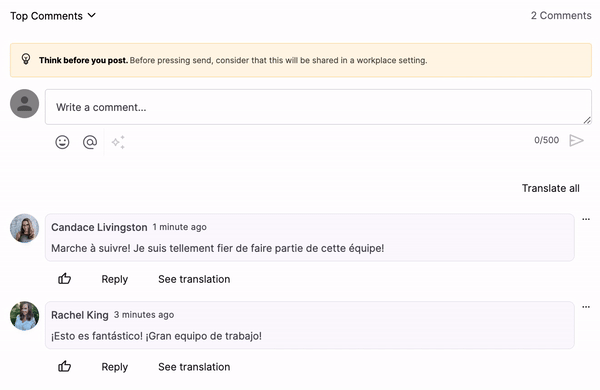The height and width of the screenshot is (390, 600).
Task: Click the 0/500 character counter
Action: (x=546, y=140)
